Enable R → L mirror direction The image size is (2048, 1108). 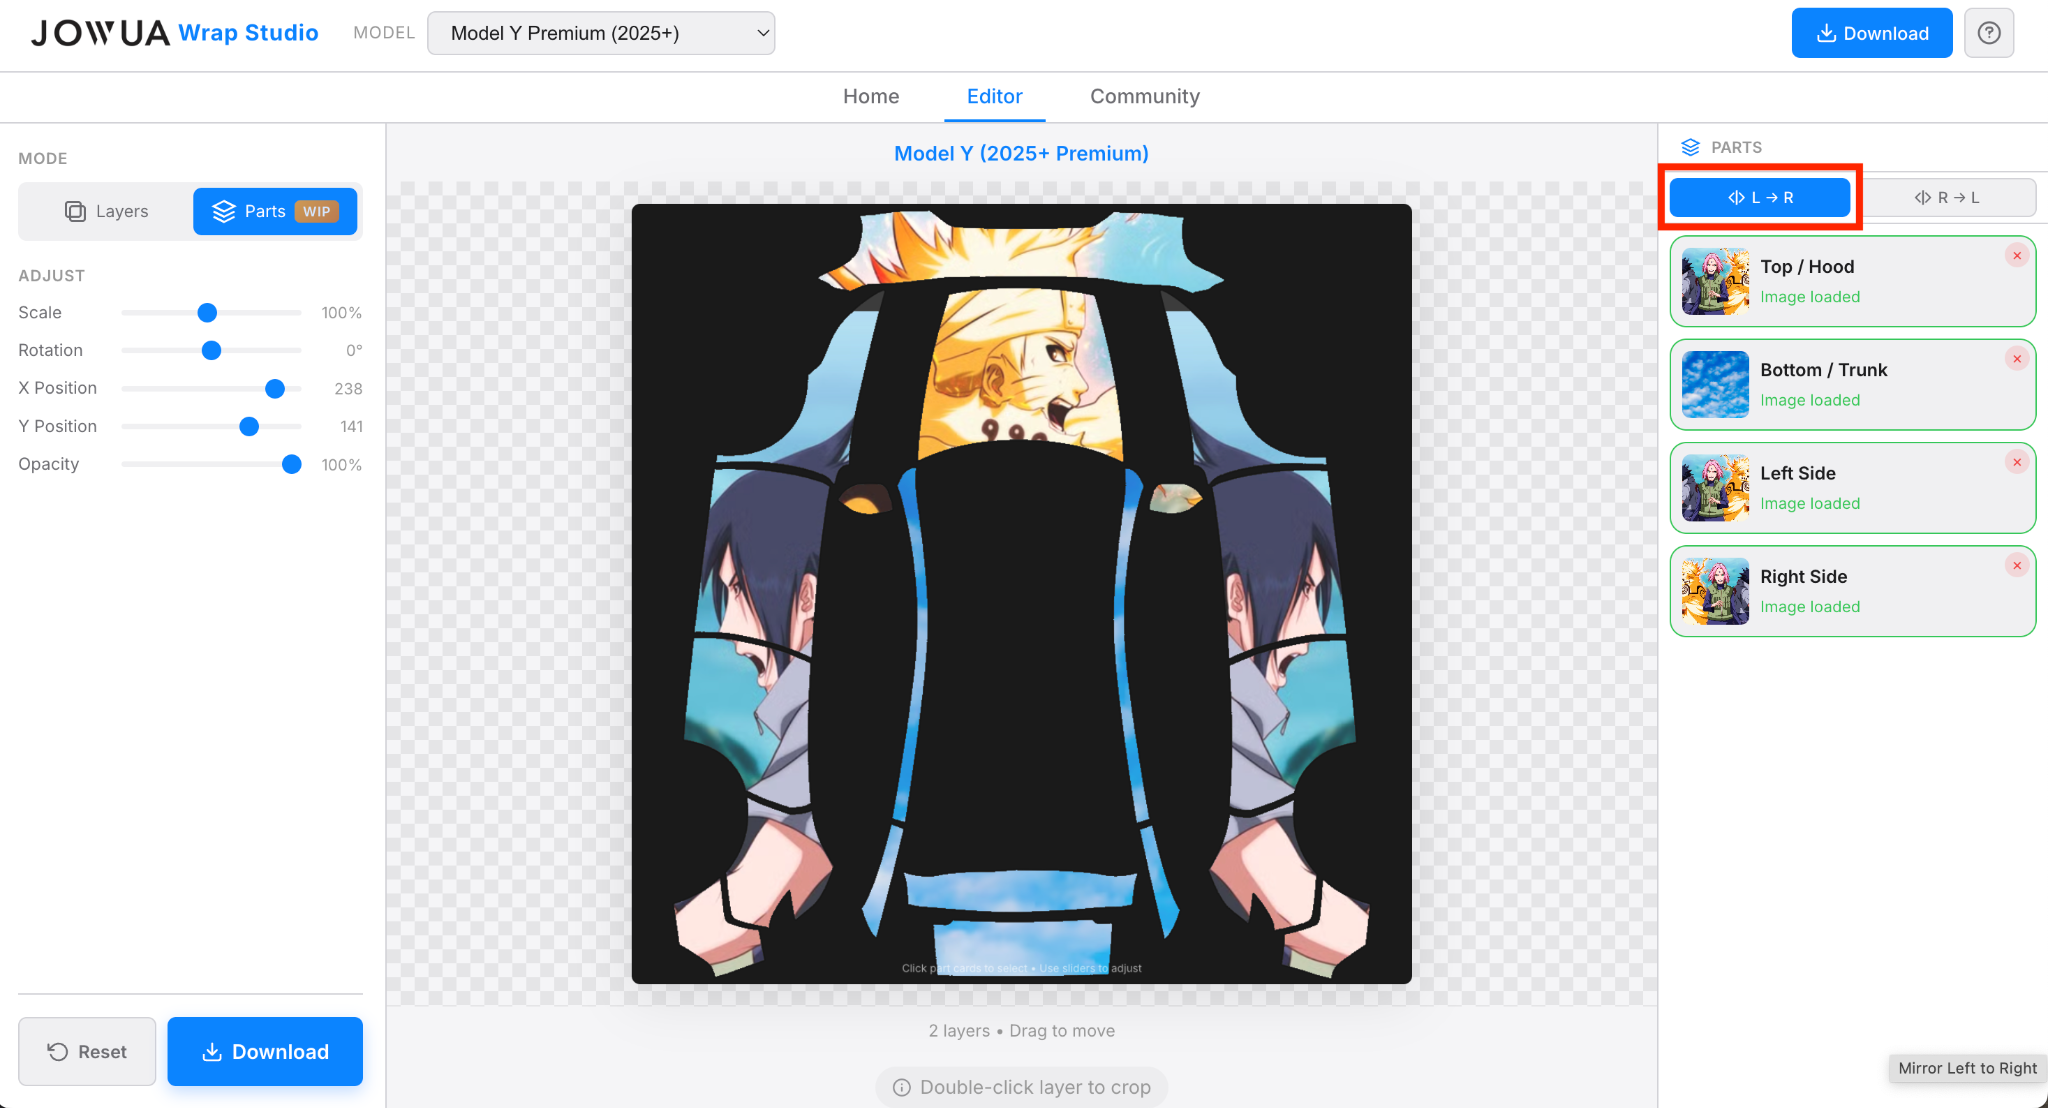pyautogui.click(x=1947, y=198)
